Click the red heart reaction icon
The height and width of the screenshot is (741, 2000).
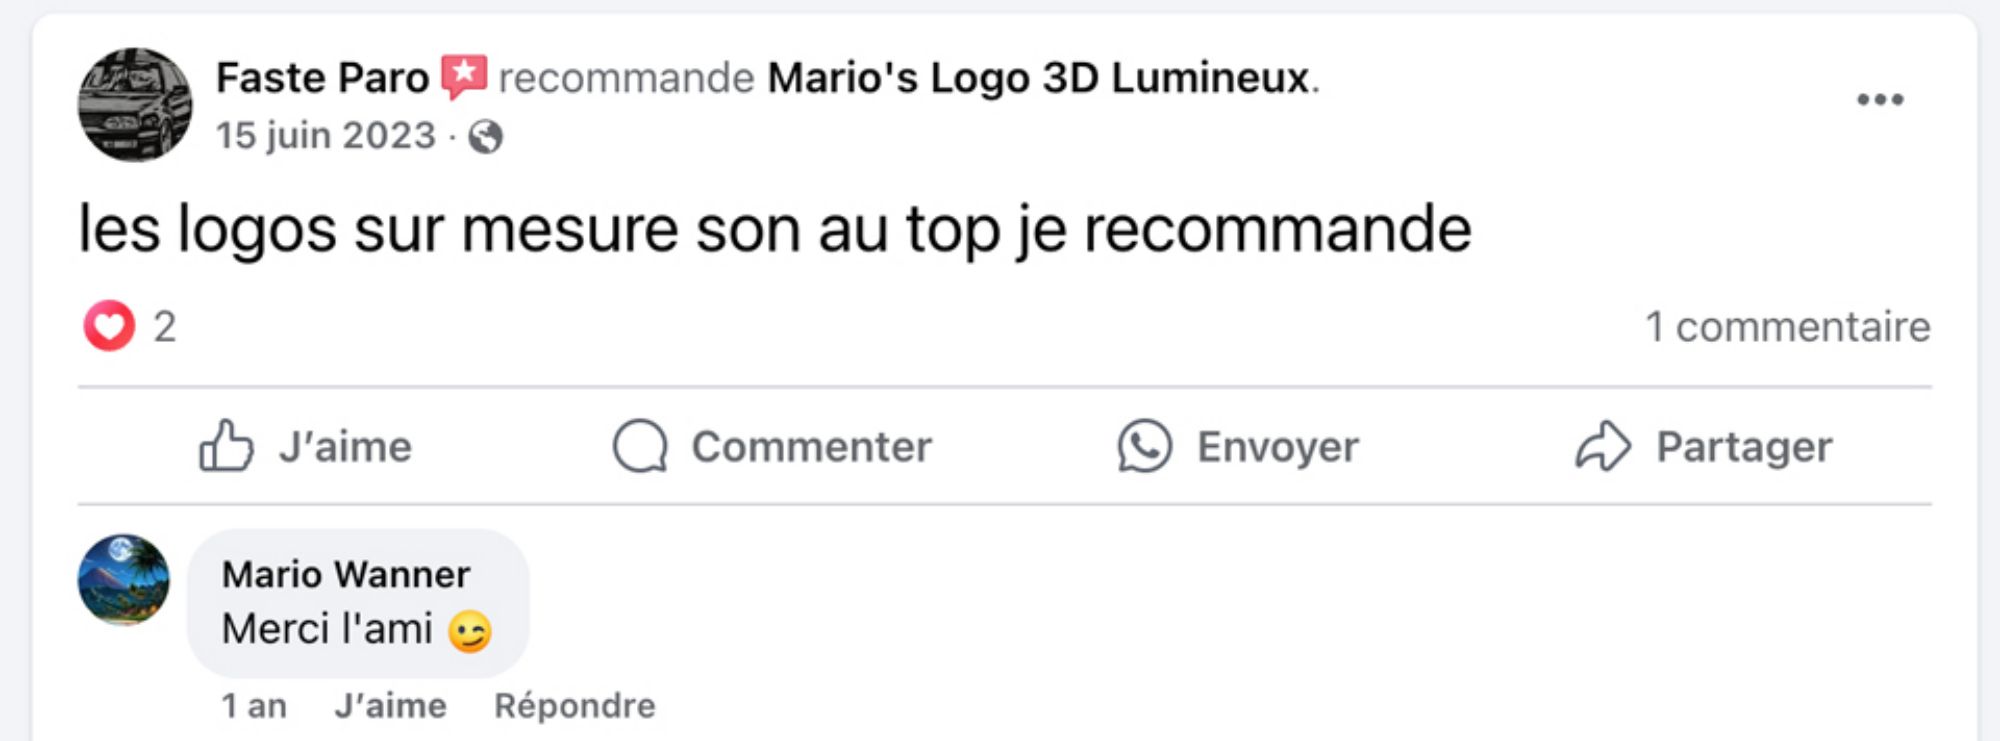[109, 326]
